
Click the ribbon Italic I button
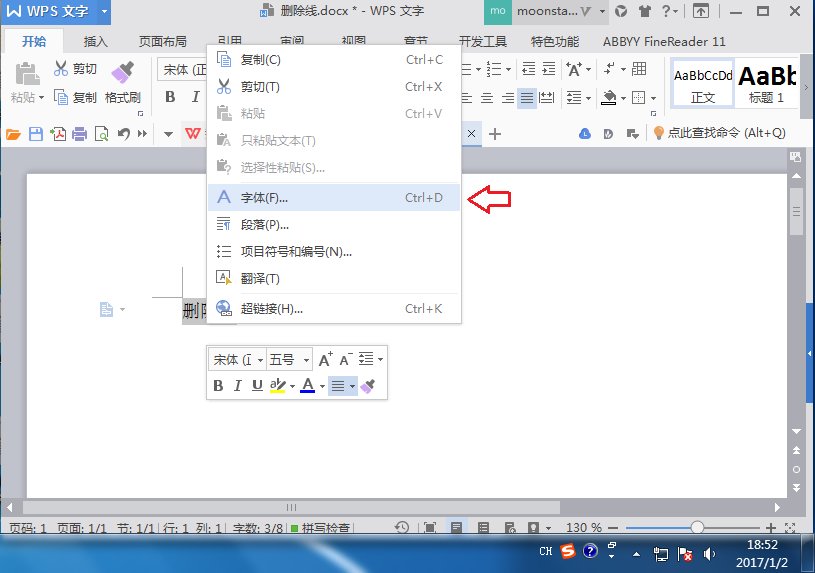[x=195, y=97]
